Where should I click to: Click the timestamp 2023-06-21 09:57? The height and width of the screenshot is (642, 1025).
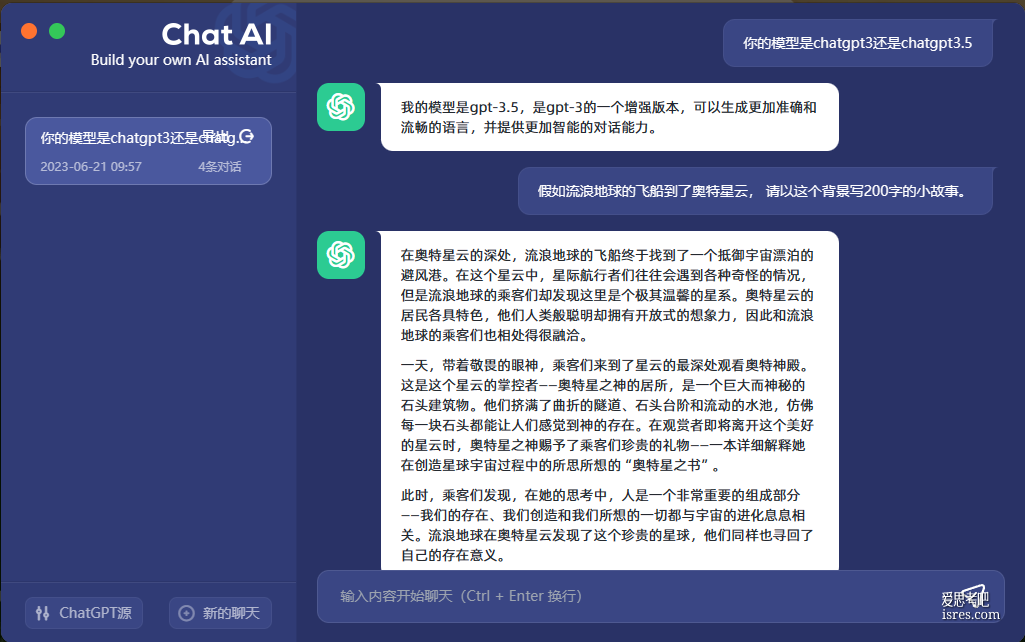tap(91, 167)
